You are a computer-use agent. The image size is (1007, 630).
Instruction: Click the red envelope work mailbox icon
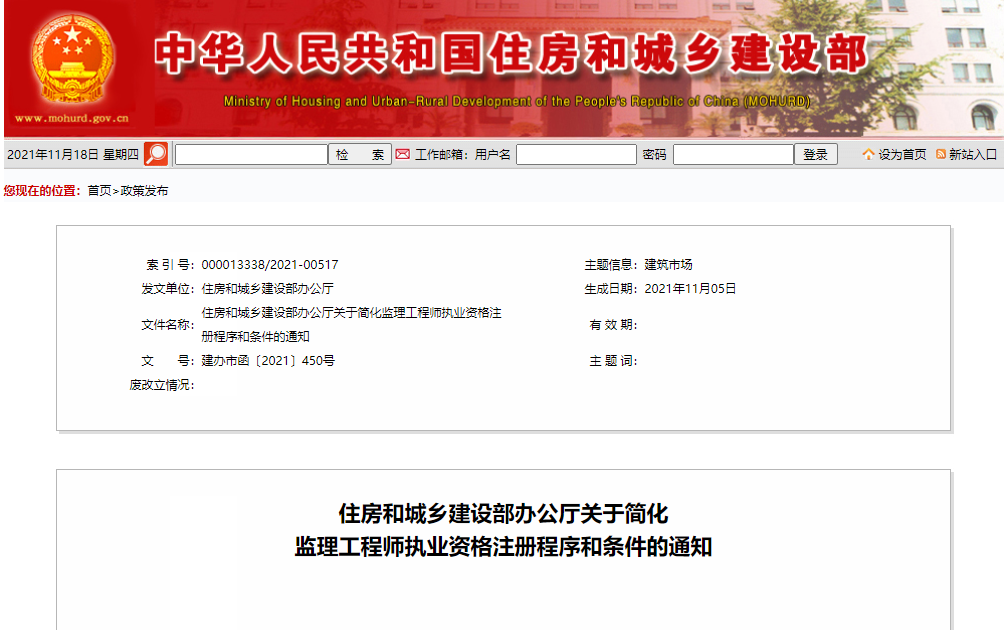coord(403,154)
